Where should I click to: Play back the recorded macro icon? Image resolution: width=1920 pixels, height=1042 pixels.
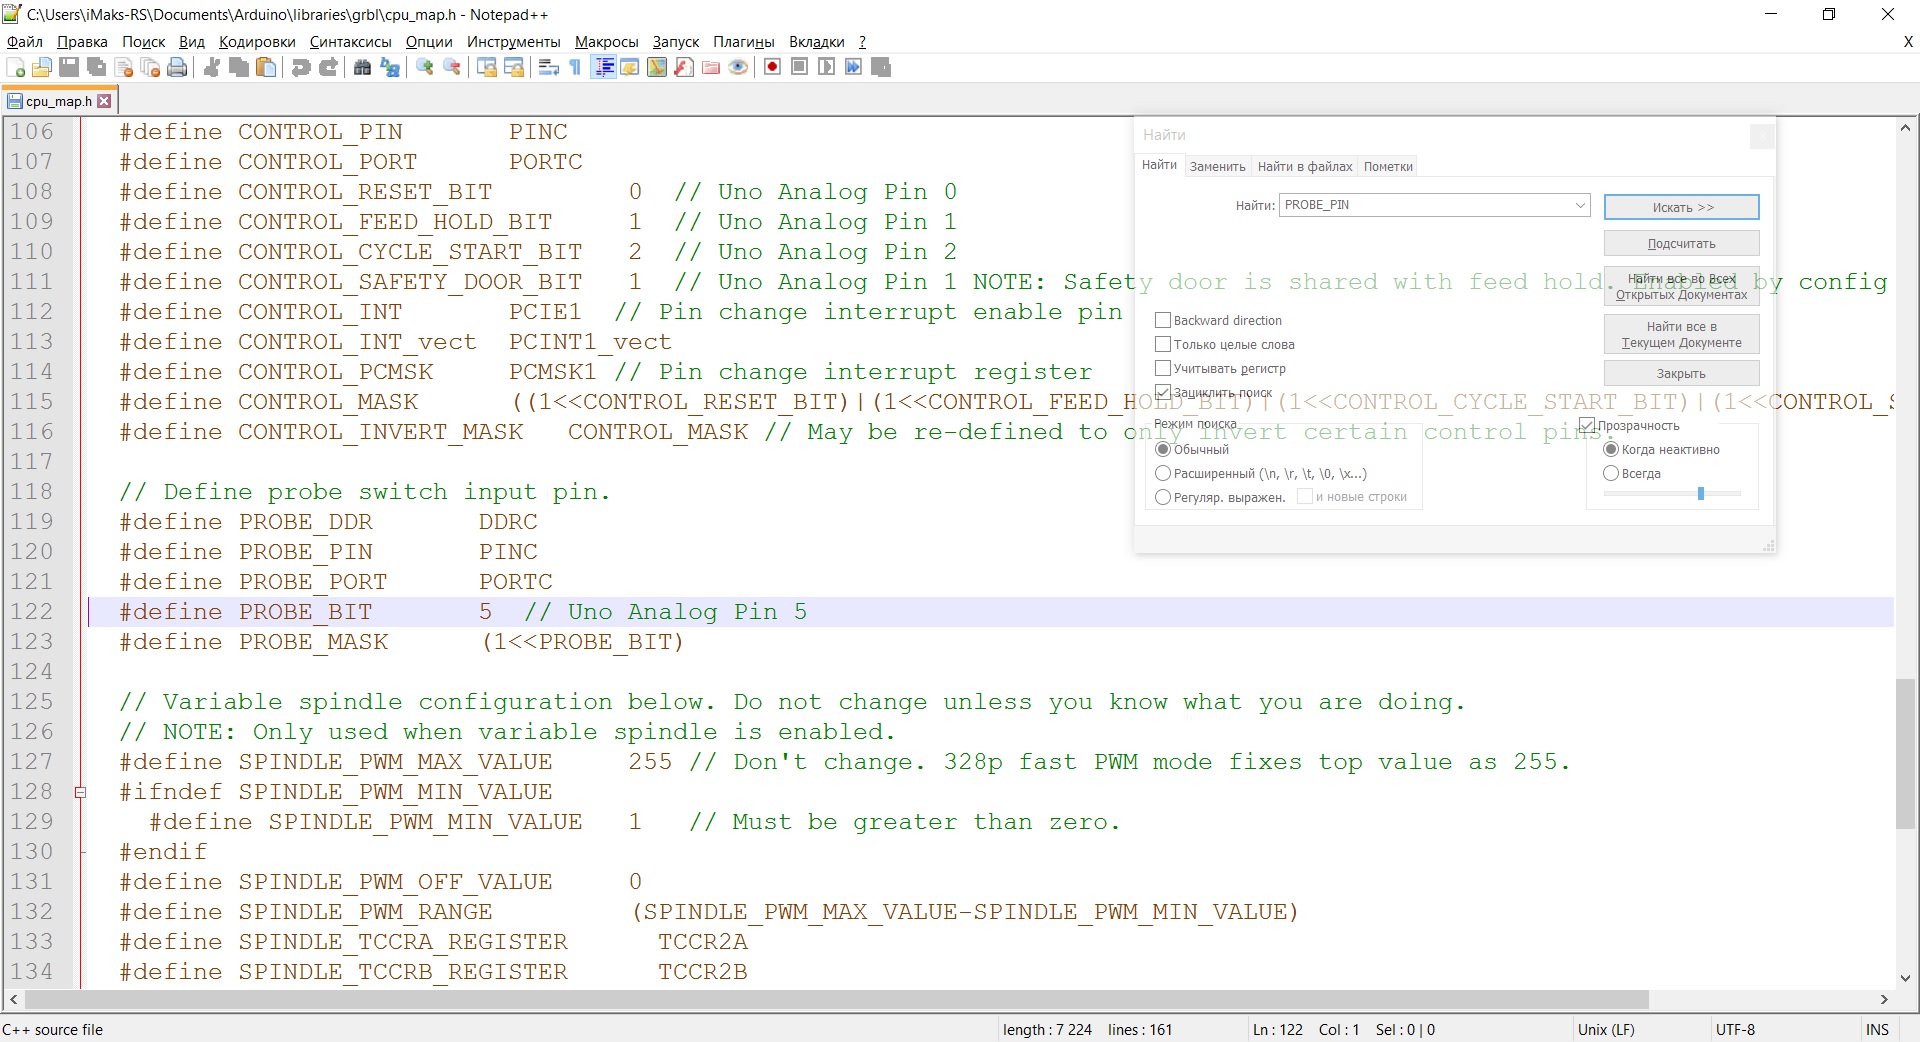click(x=826, y=67)
